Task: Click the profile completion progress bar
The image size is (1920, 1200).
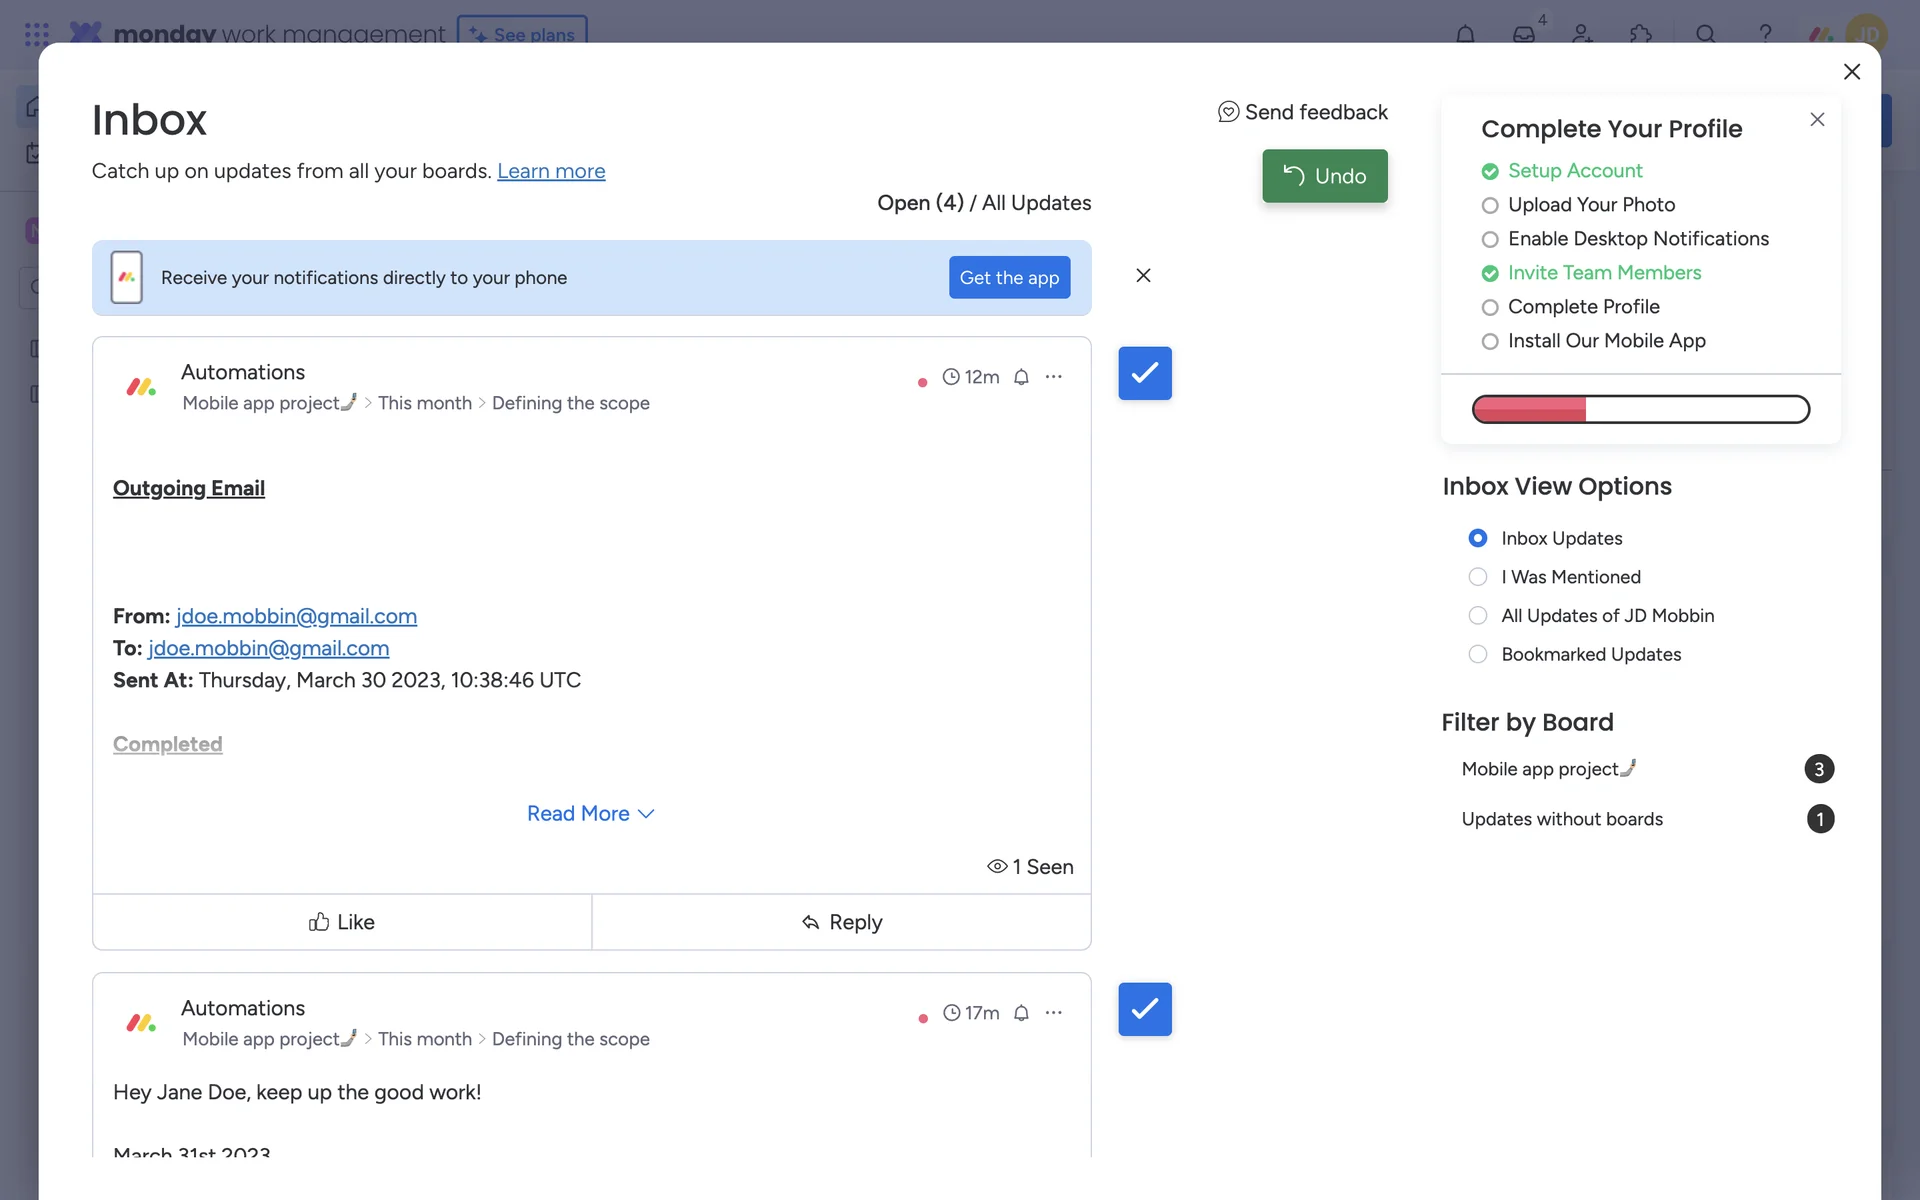Action: (x=1640, y=409)
